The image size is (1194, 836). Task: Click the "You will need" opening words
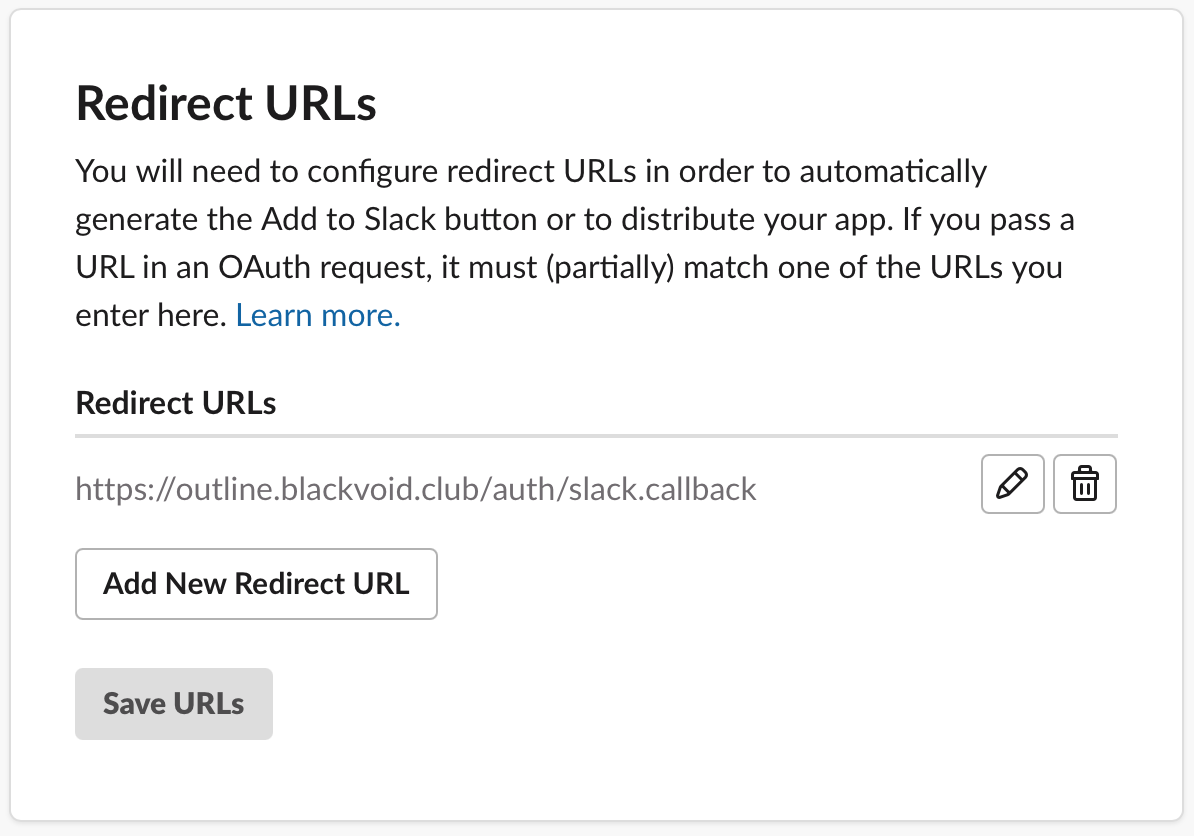146,171
